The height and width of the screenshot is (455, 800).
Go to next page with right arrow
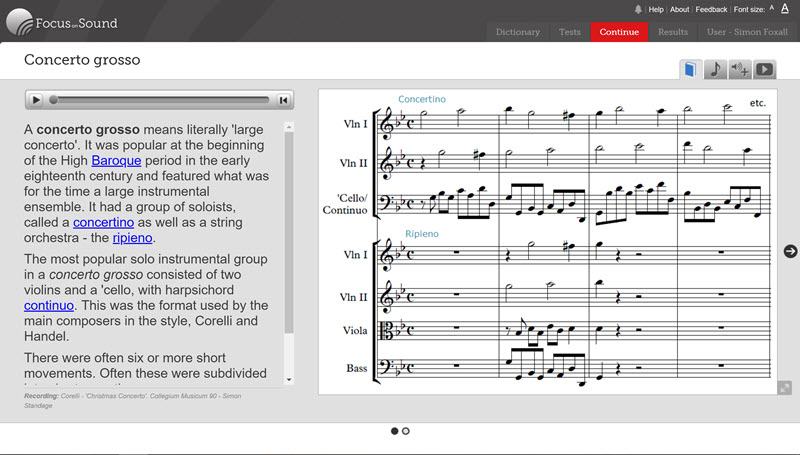click(790, 251)
